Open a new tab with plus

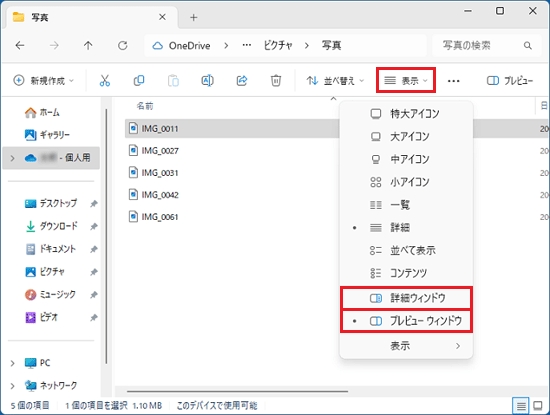click(194, 17)
